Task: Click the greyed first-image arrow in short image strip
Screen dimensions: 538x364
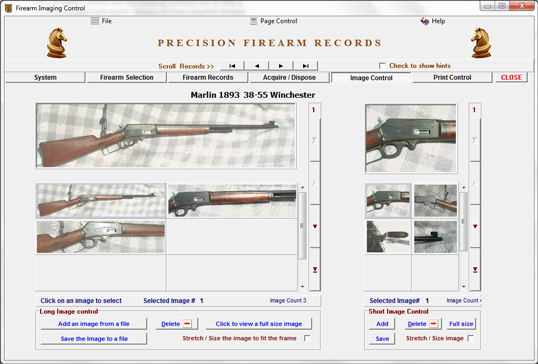Action: coord(475,140)
